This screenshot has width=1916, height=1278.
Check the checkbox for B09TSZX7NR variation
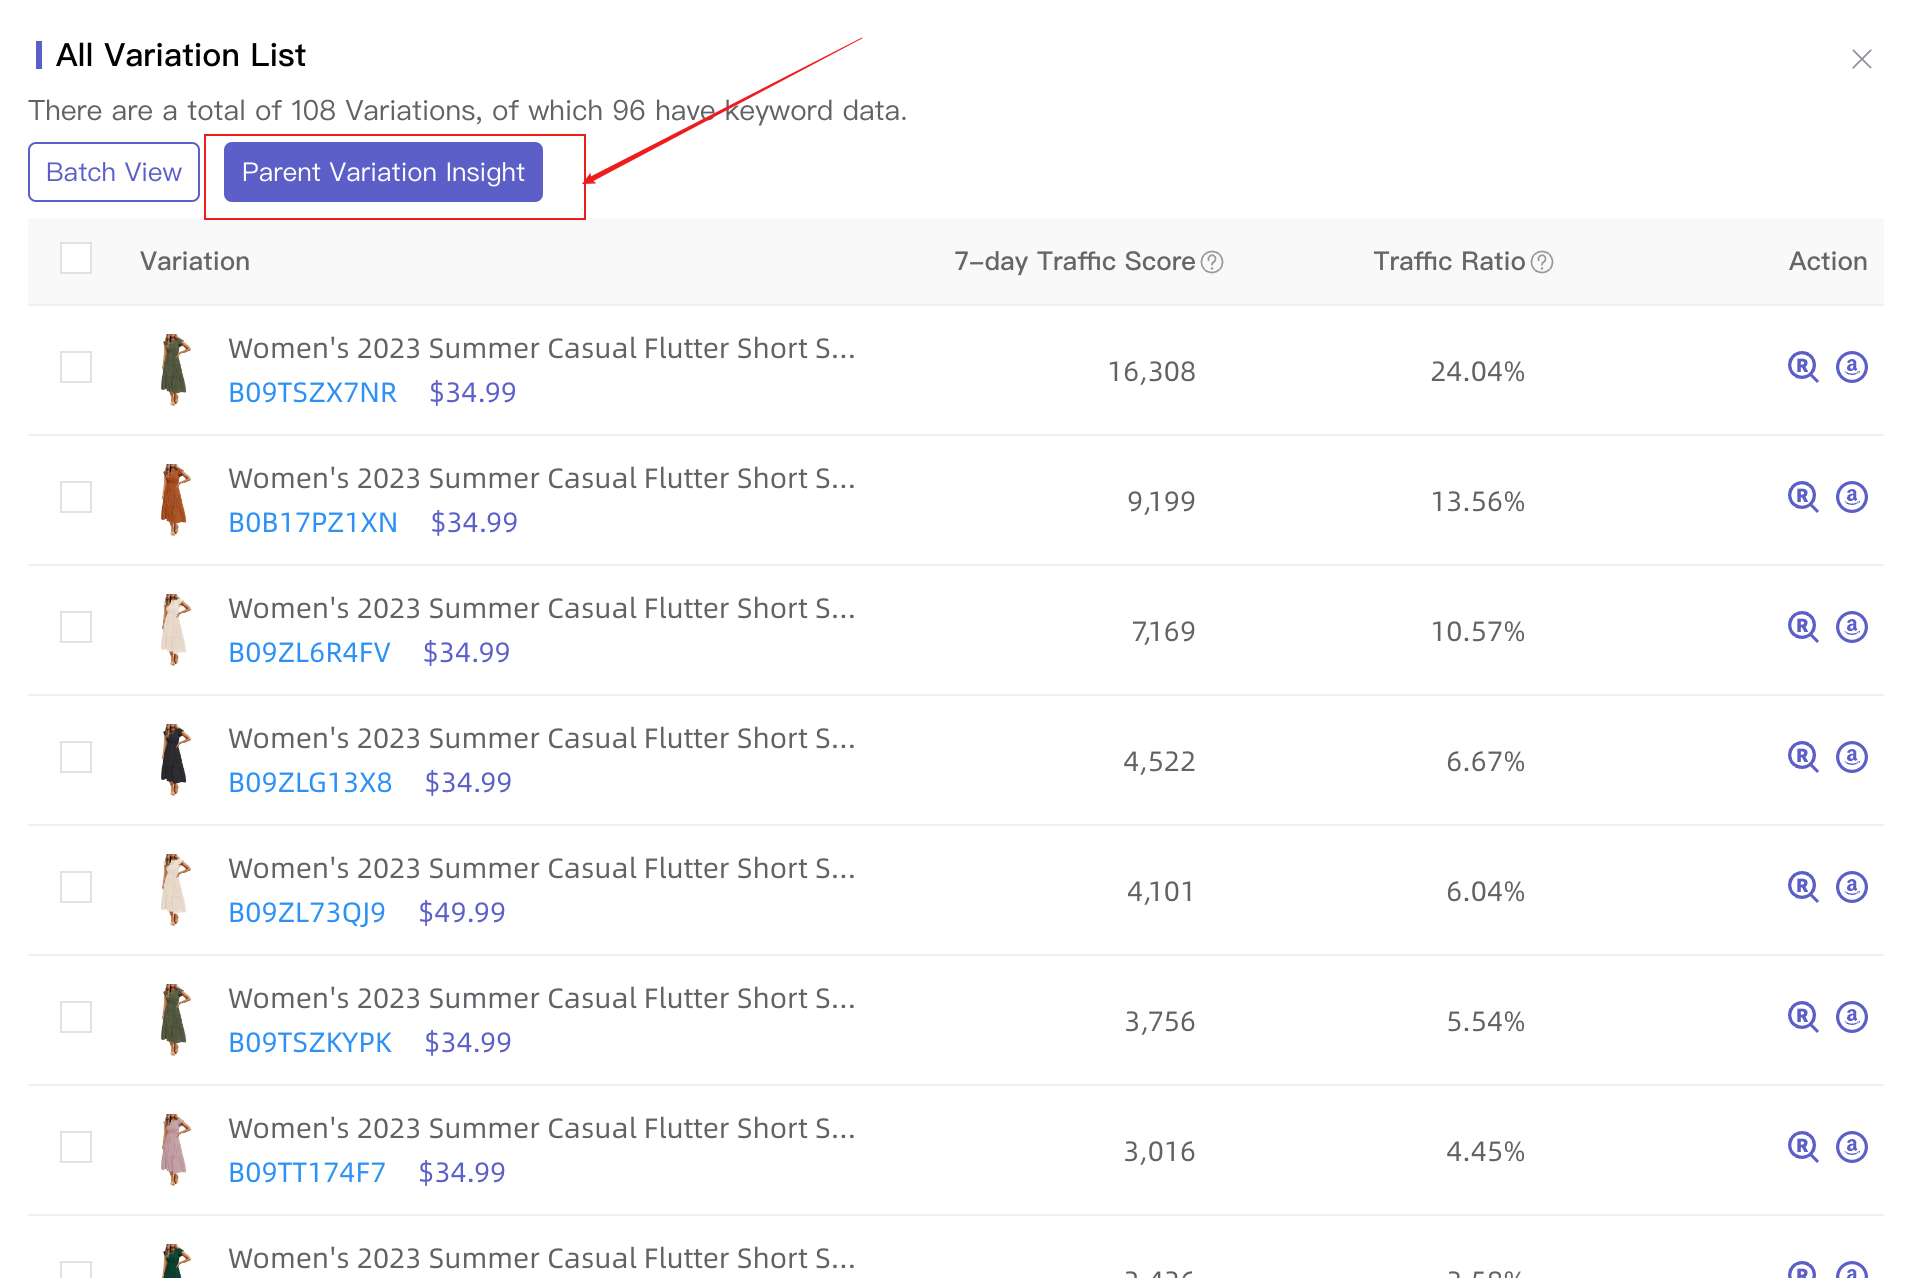tap(76, 367)
